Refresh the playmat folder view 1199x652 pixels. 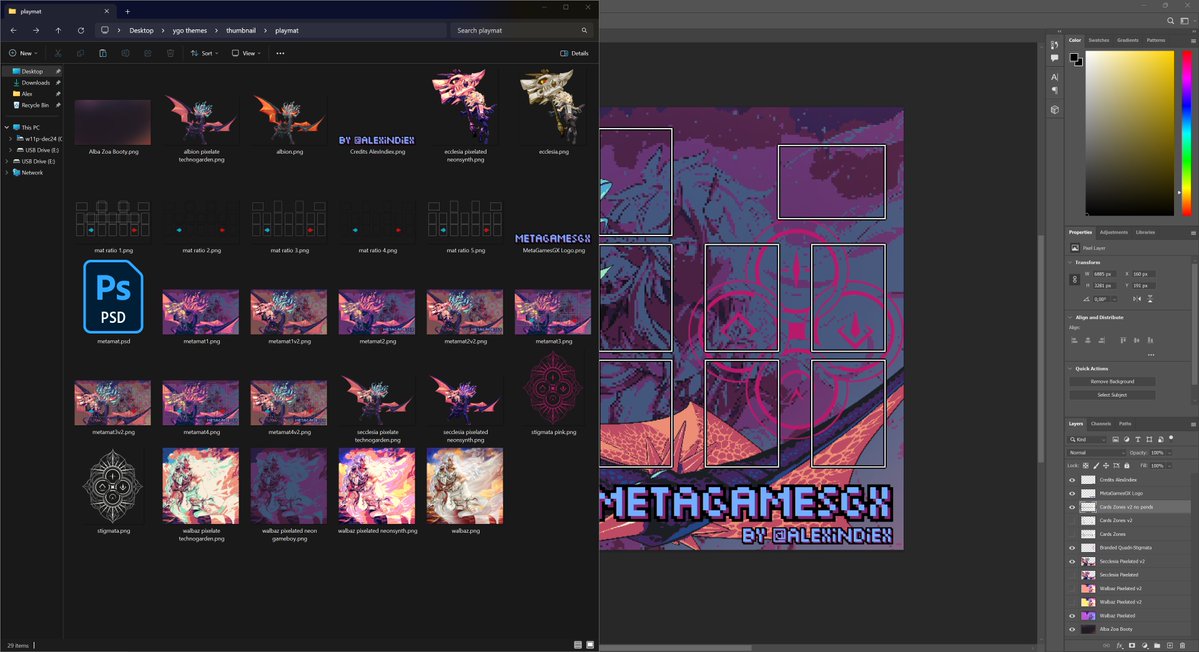click(x=80, y=31)
